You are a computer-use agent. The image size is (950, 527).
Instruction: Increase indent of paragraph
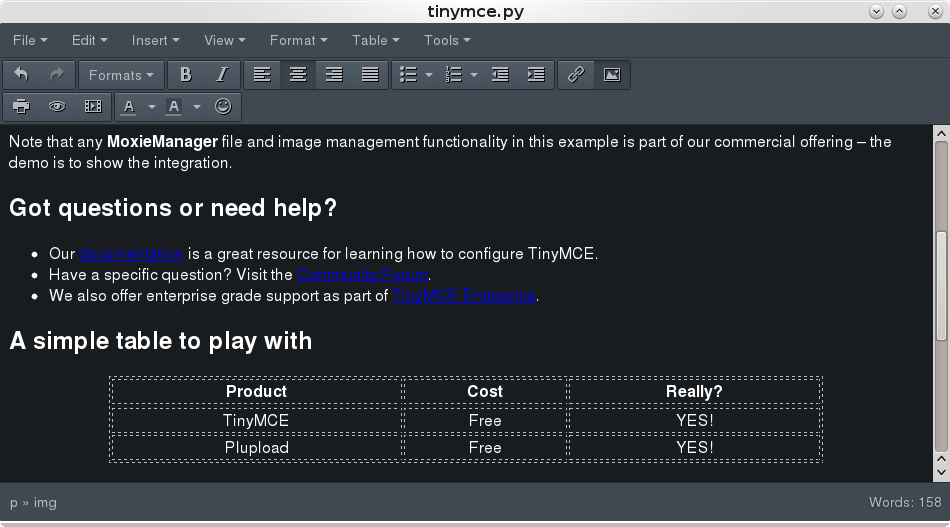tap(536, 75)
